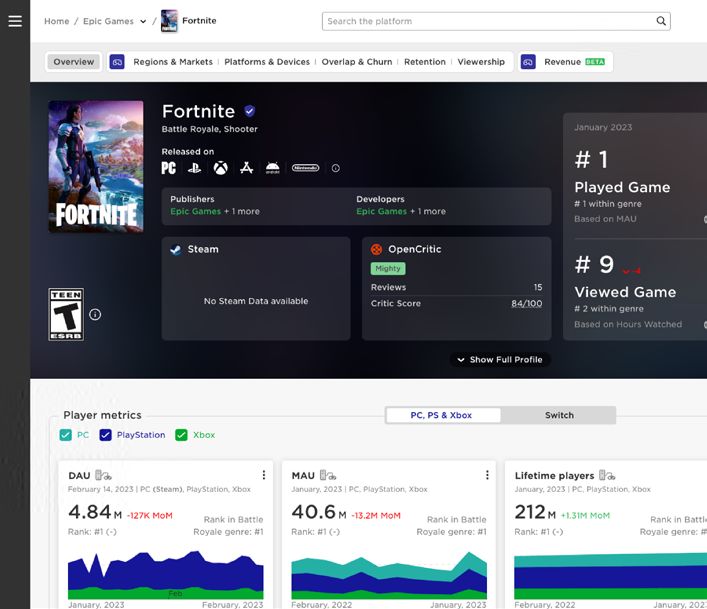Expand the Epic Games breadcrumb dropdown
The height and width of the screenshot is (609, 707).
click(x=143, y=21)
